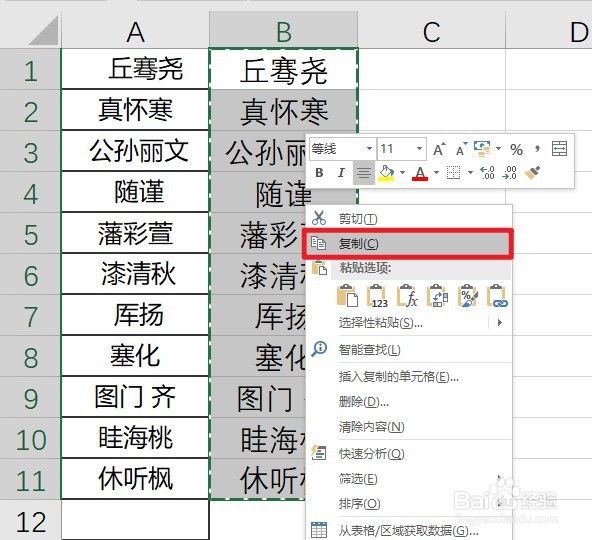Toggle bold in the mini toolbar

point(319,173)
